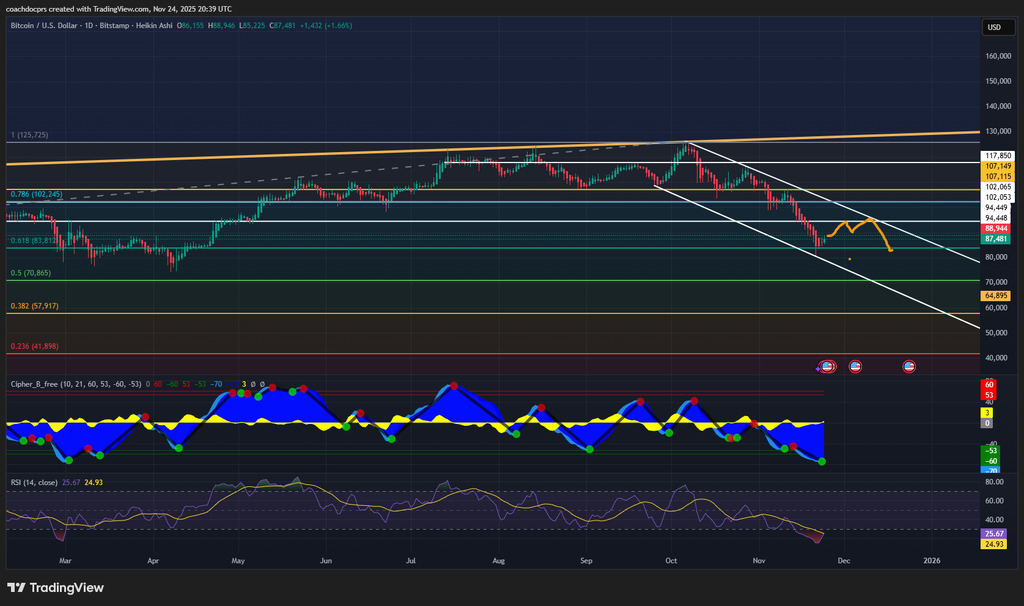
Task: Click the green 87,481 current price tag
Action: (995, 239)
